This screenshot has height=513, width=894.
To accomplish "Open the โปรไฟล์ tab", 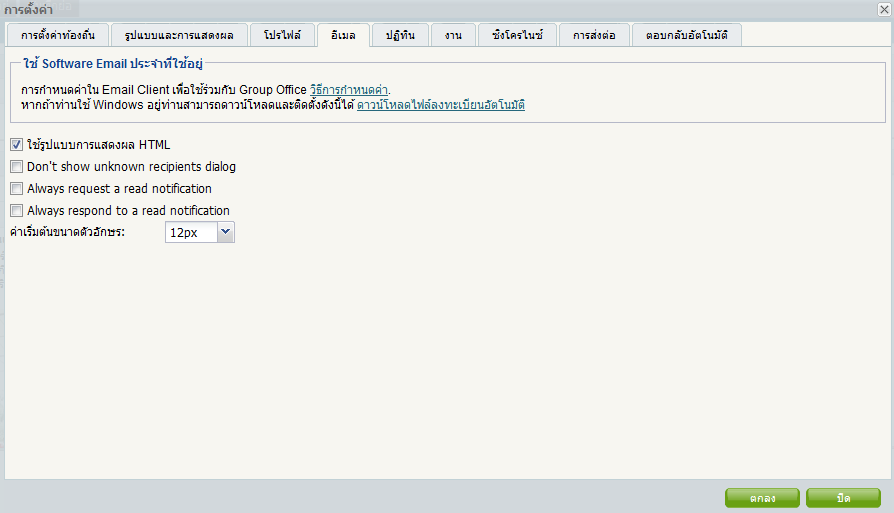I will 282,35.
